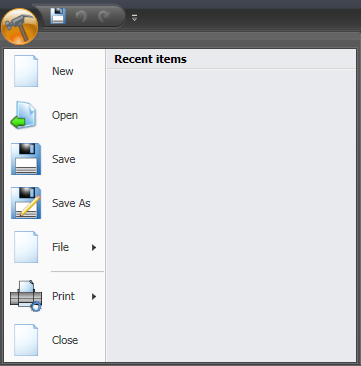Click the printer icon beside Print
This screenshot has width=361, height=366.
tap(26, 296)
